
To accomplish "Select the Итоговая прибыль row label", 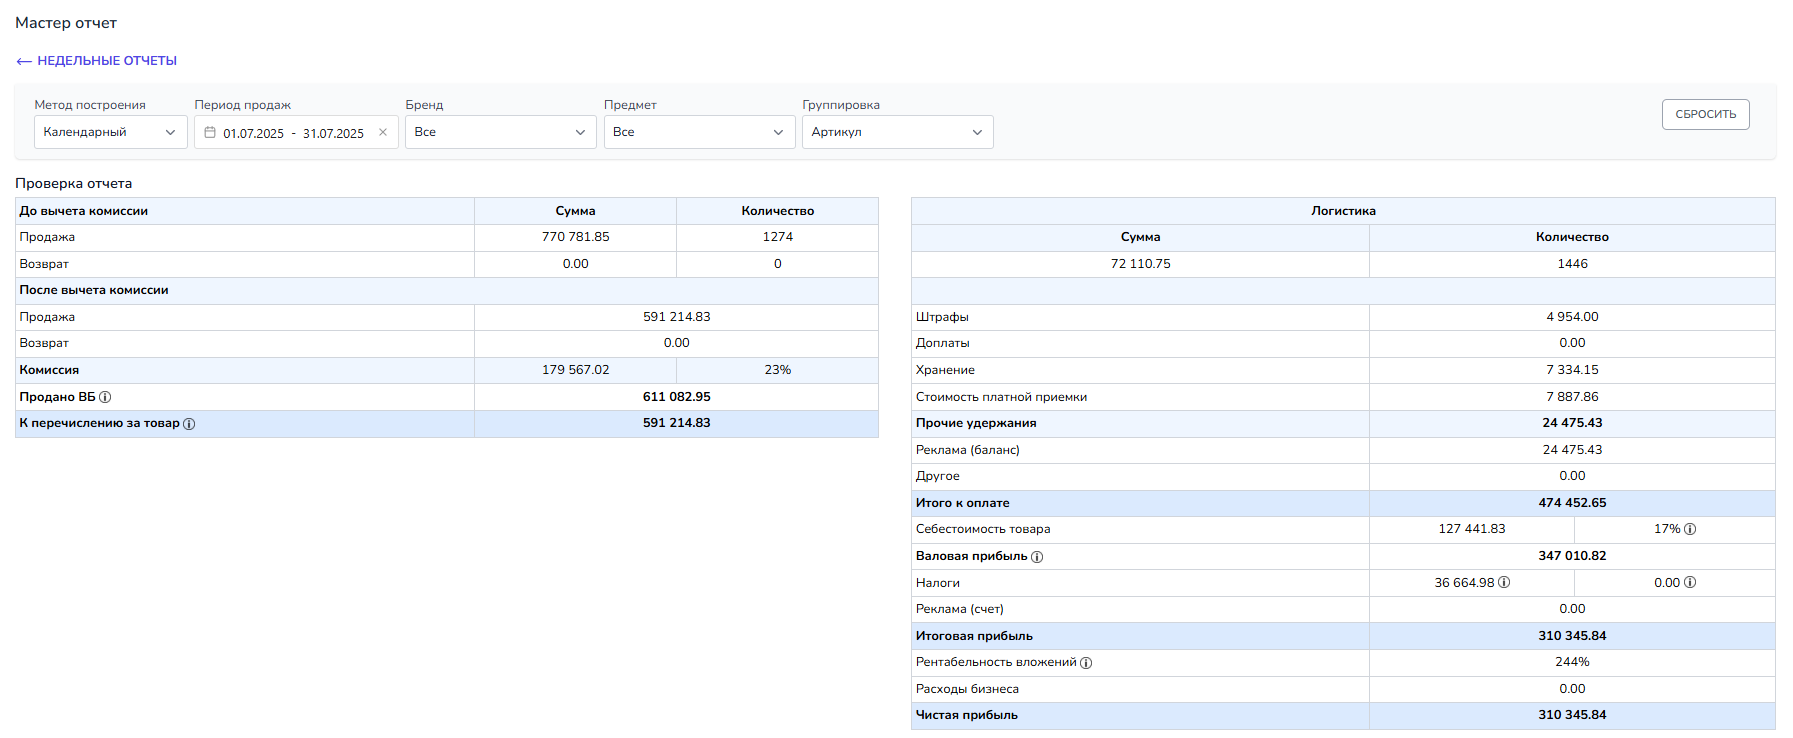I will coord(974,636).
